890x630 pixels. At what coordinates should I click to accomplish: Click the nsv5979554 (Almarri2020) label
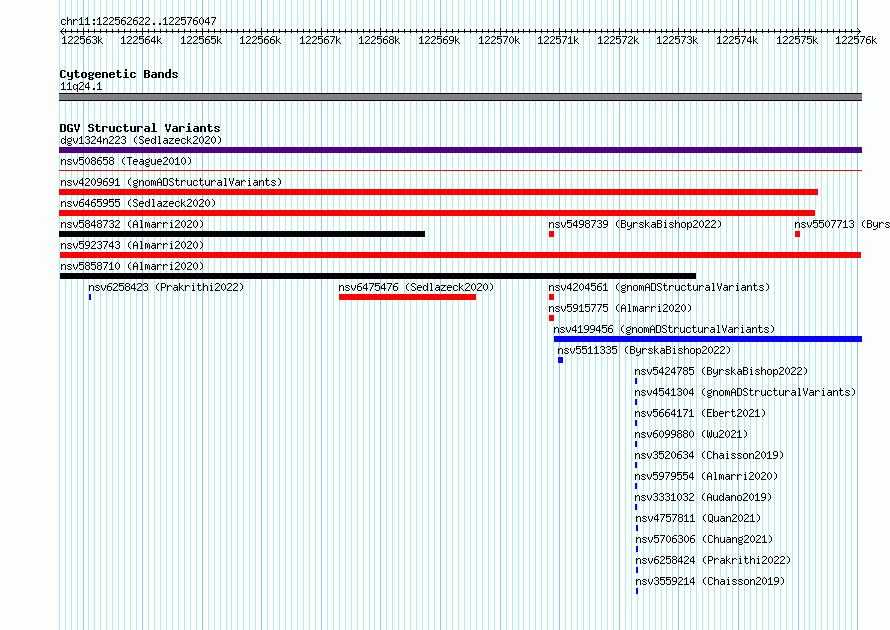coord(706,476)
